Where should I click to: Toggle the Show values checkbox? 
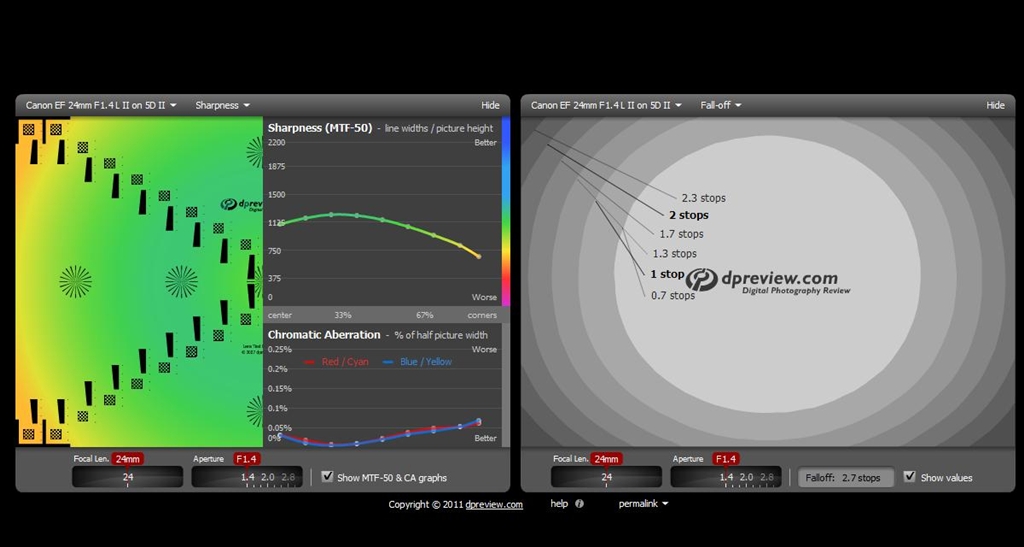(909, 477)
